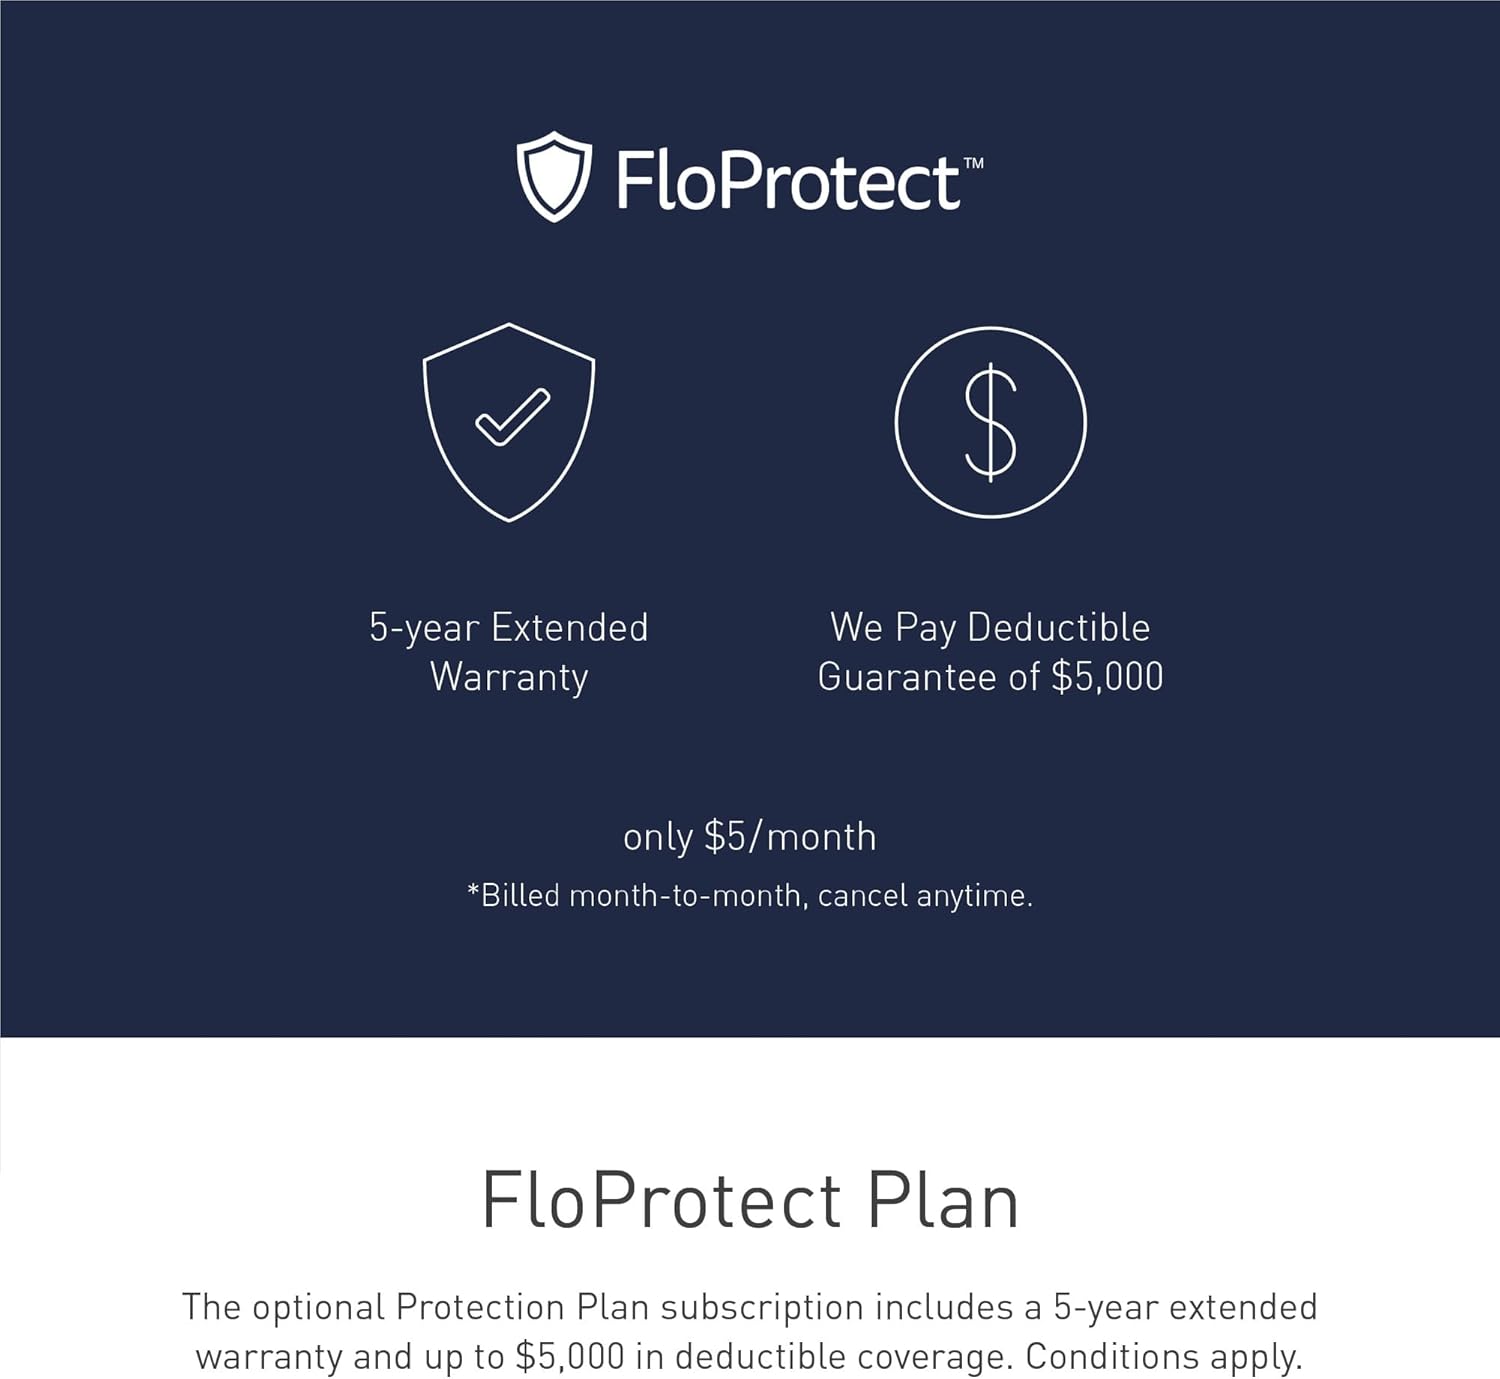Select the FloProtect wordmark in the banner
The width and height of the screenshot is (1500, 1379).
[x=788, y=182]
